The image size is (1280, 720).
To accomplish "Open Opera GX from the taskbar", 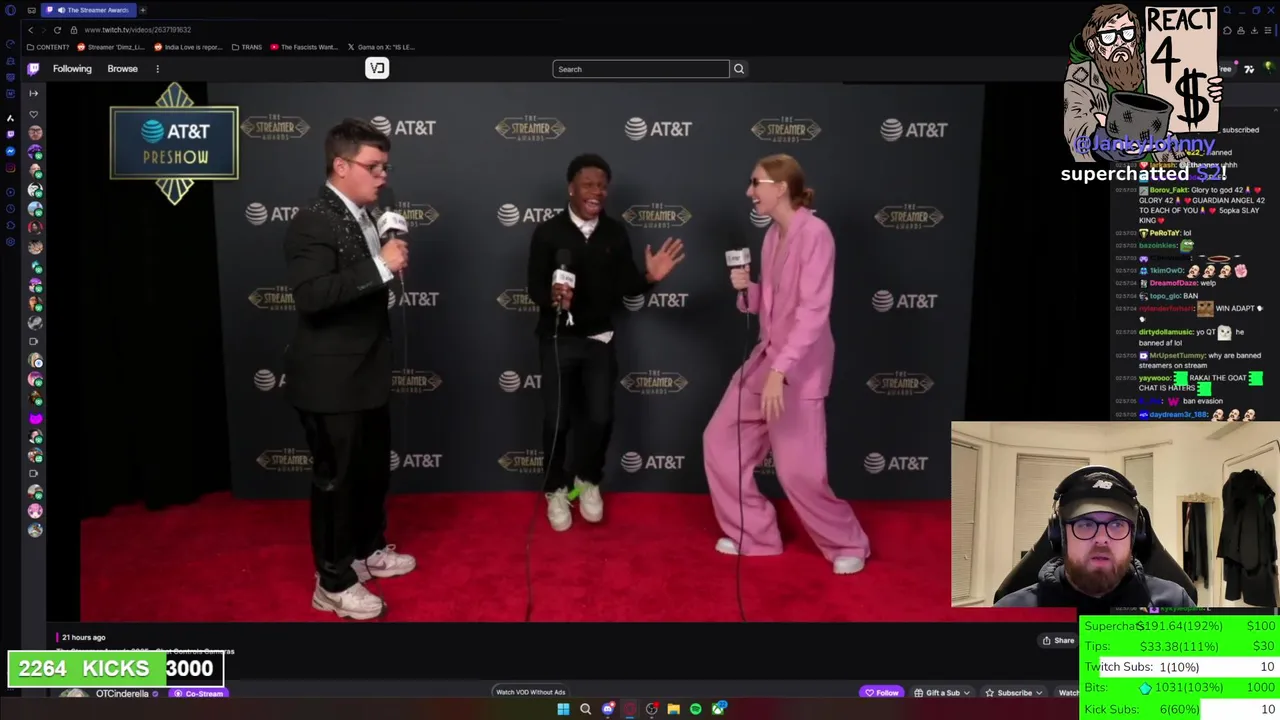I will coord(629,709).
